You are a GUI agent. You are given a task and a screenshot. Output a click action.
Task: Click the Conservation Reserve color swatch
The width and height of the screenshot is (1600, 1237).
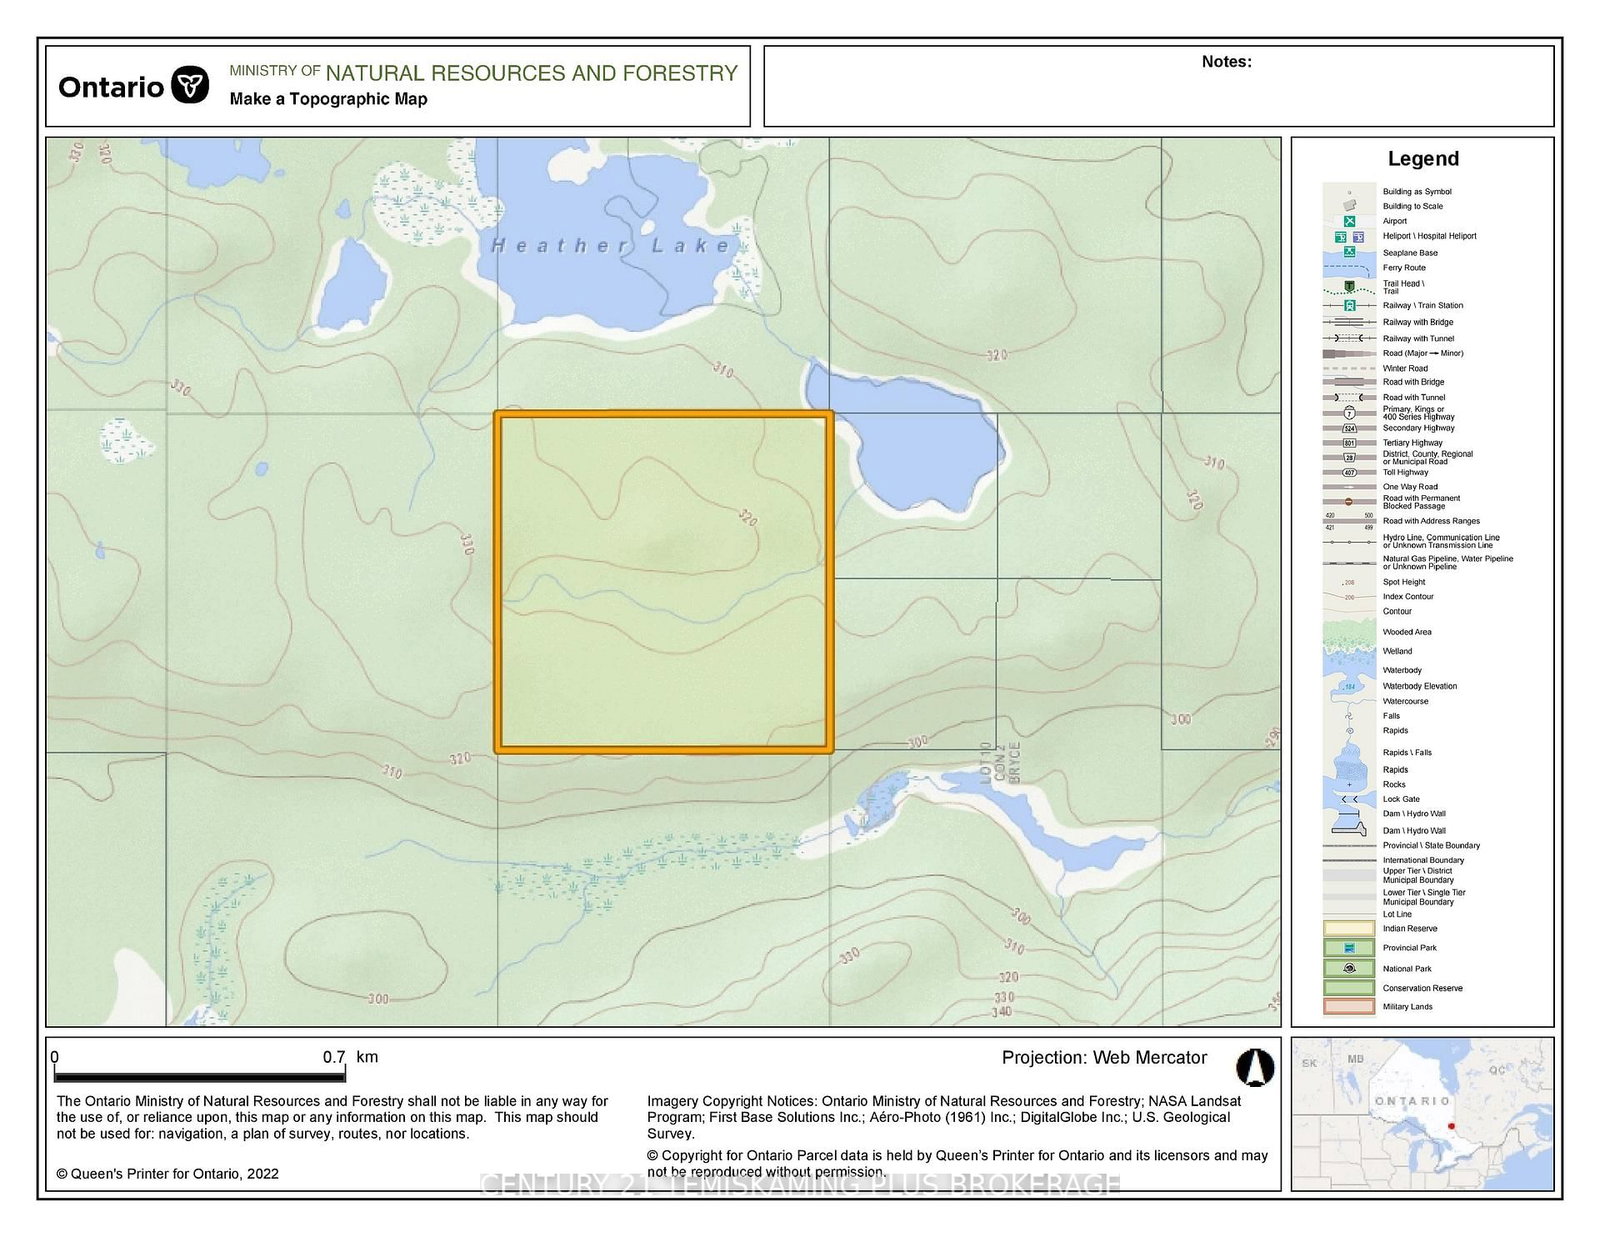coord(1349,987)
